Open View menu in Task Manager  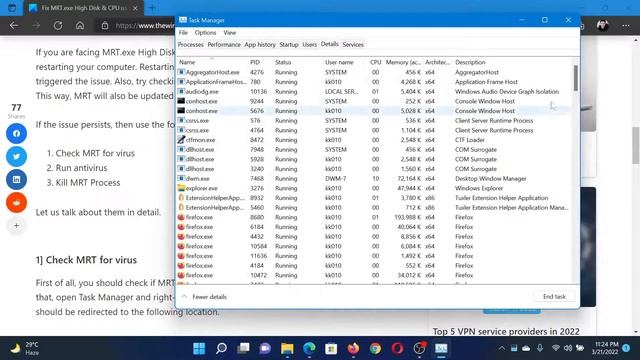pyautogui.click(x=229, y=33)
